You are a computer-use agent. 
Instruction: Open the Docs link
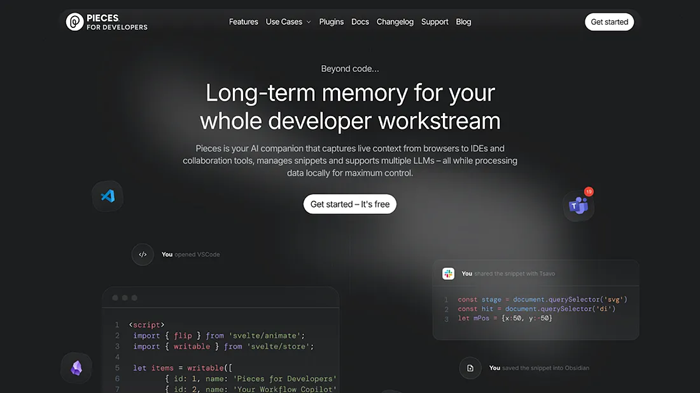pos(360,22)
